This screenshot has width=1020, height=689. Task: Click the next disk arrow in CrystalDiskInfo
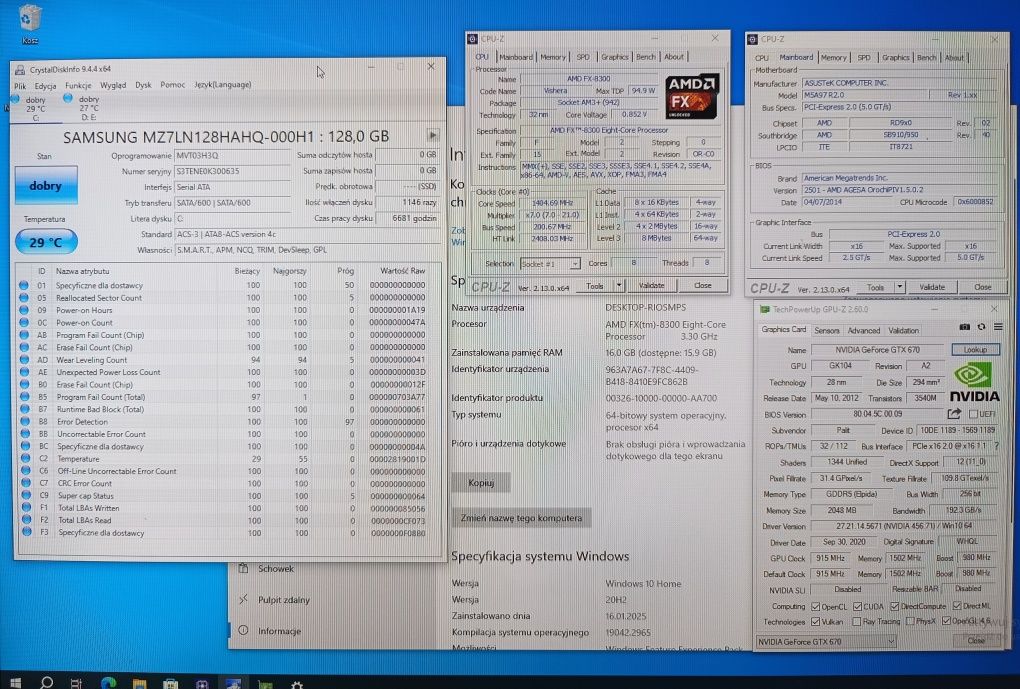(x=433, y=135)
